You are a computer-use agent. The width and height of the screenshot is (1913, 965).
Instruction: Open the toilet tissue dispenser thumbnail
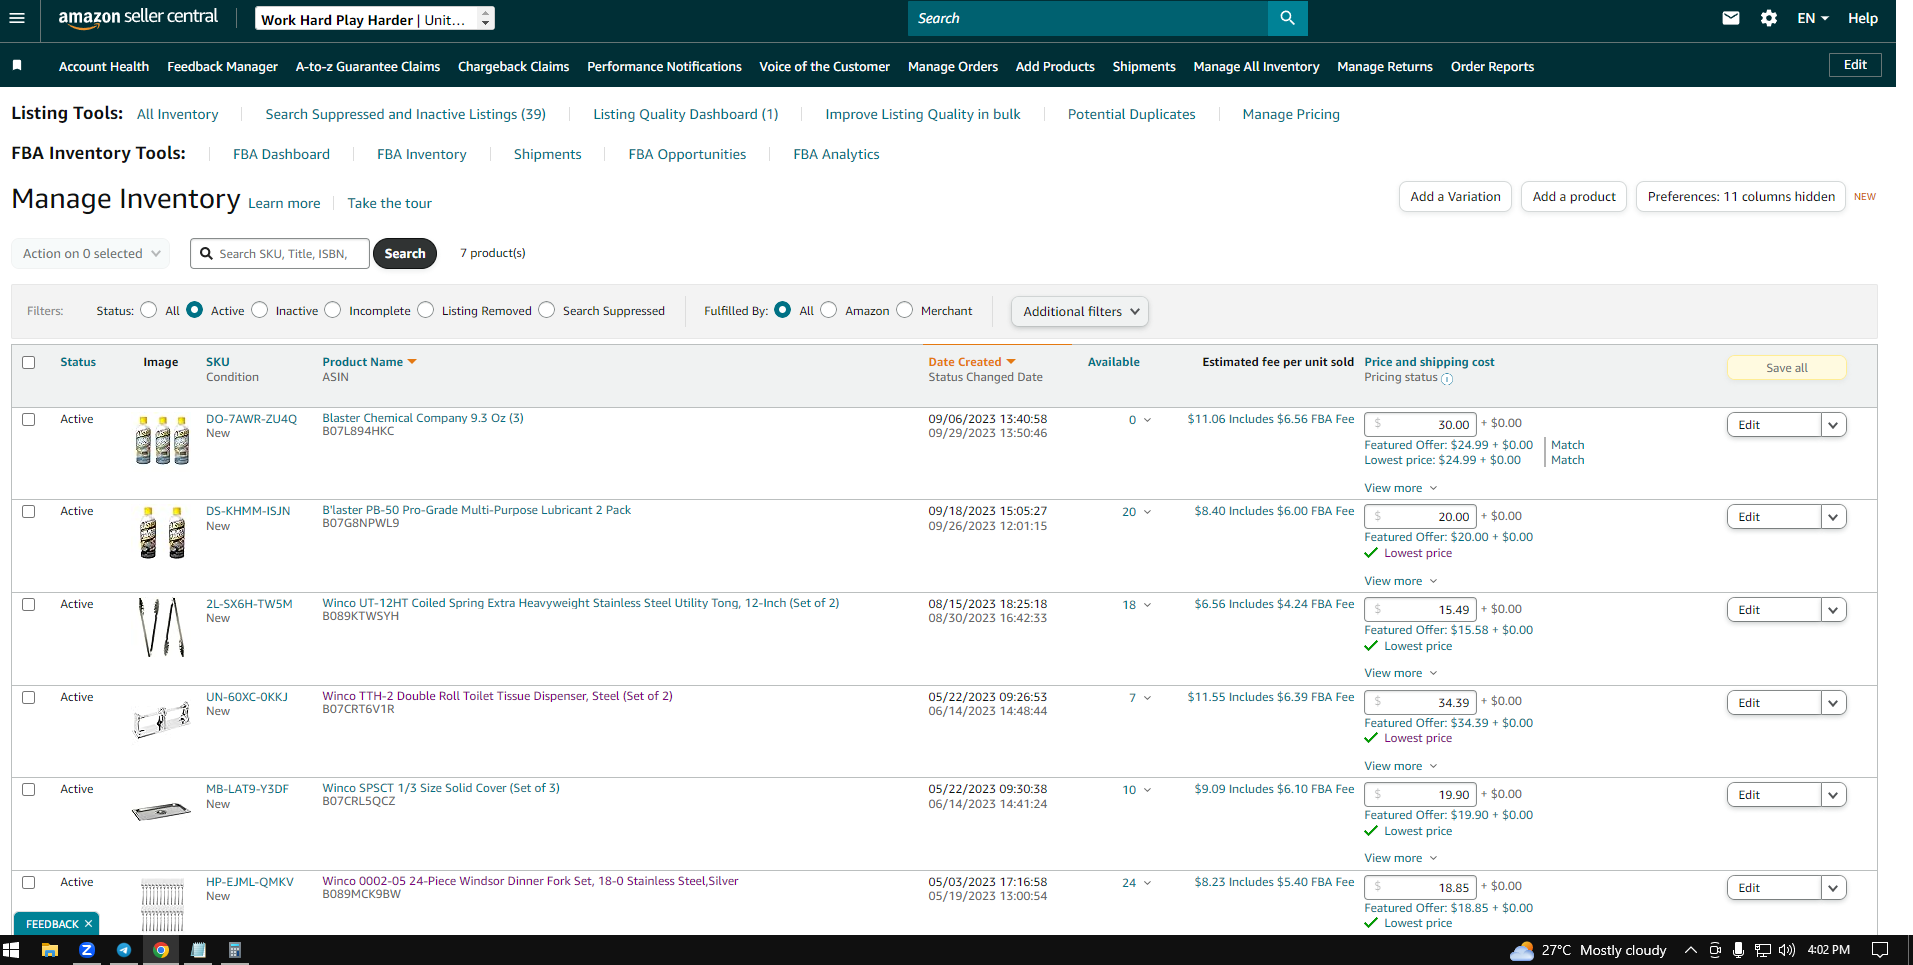click(162, 719)
